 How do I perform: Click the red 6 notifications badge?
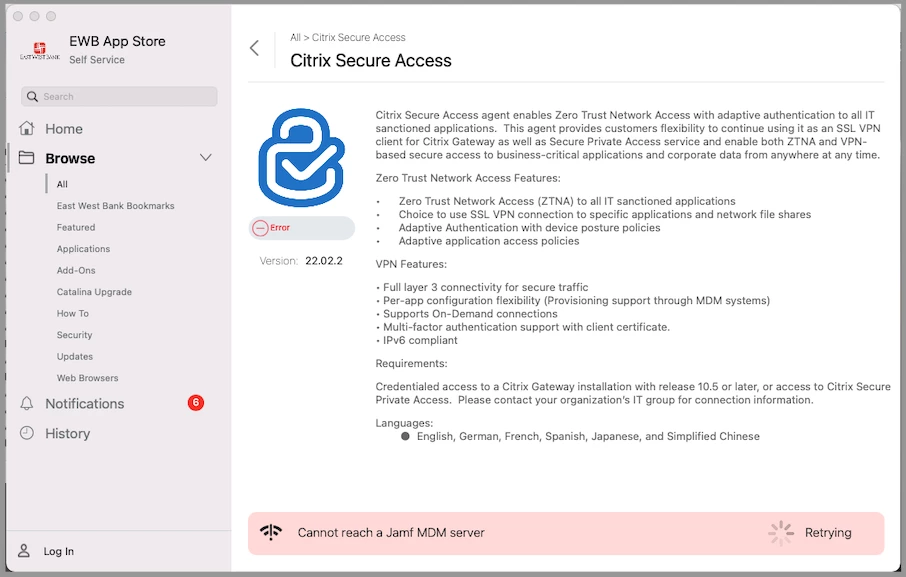pyautogui.click(x=196, y=403)
